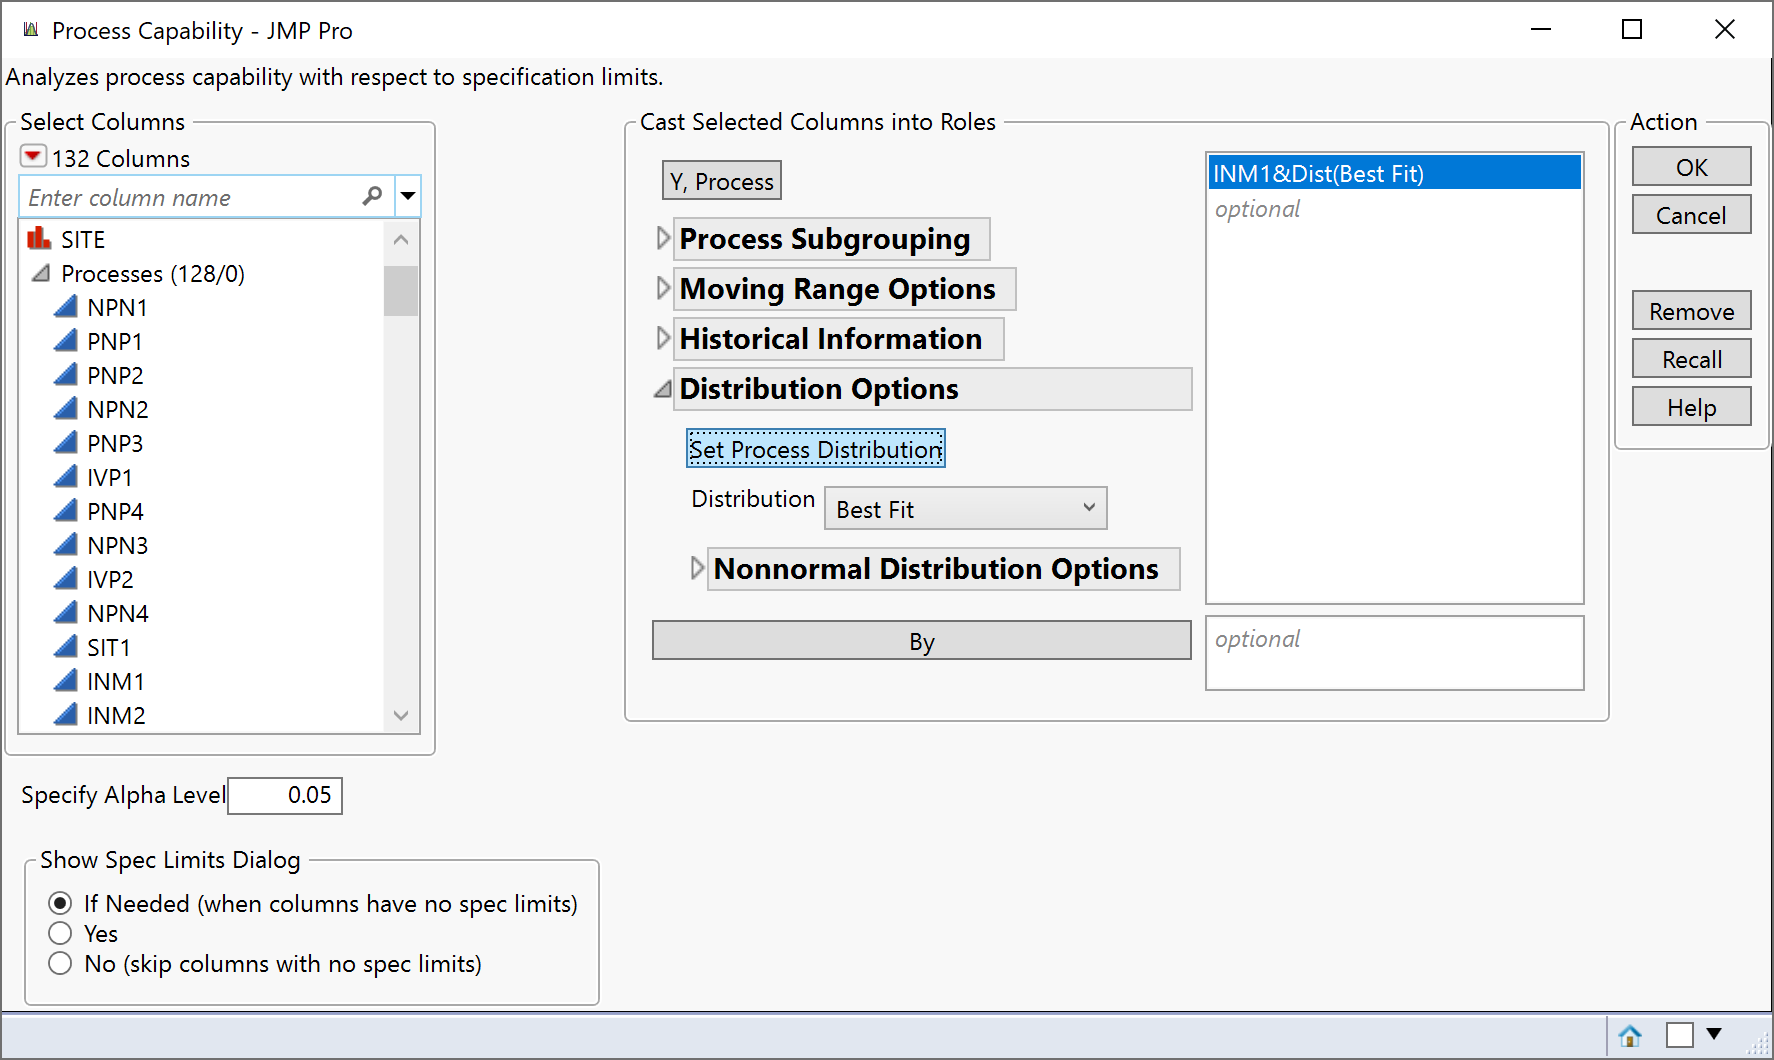Select the Yes spec limits option
This screenshot has height=1060, width=1774.
(60, 933)
